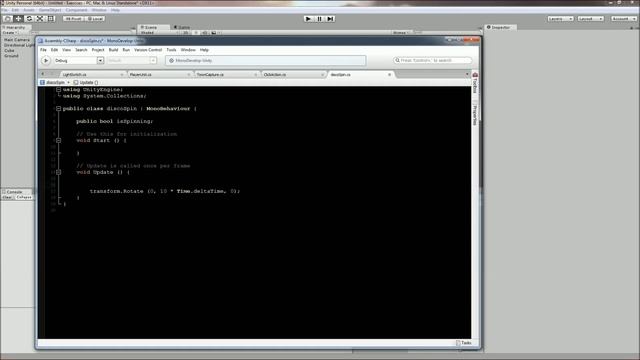This screenshot has width=640, height=360.
Task: Open the Debug configuration dropdown
Action: point(79,60)
